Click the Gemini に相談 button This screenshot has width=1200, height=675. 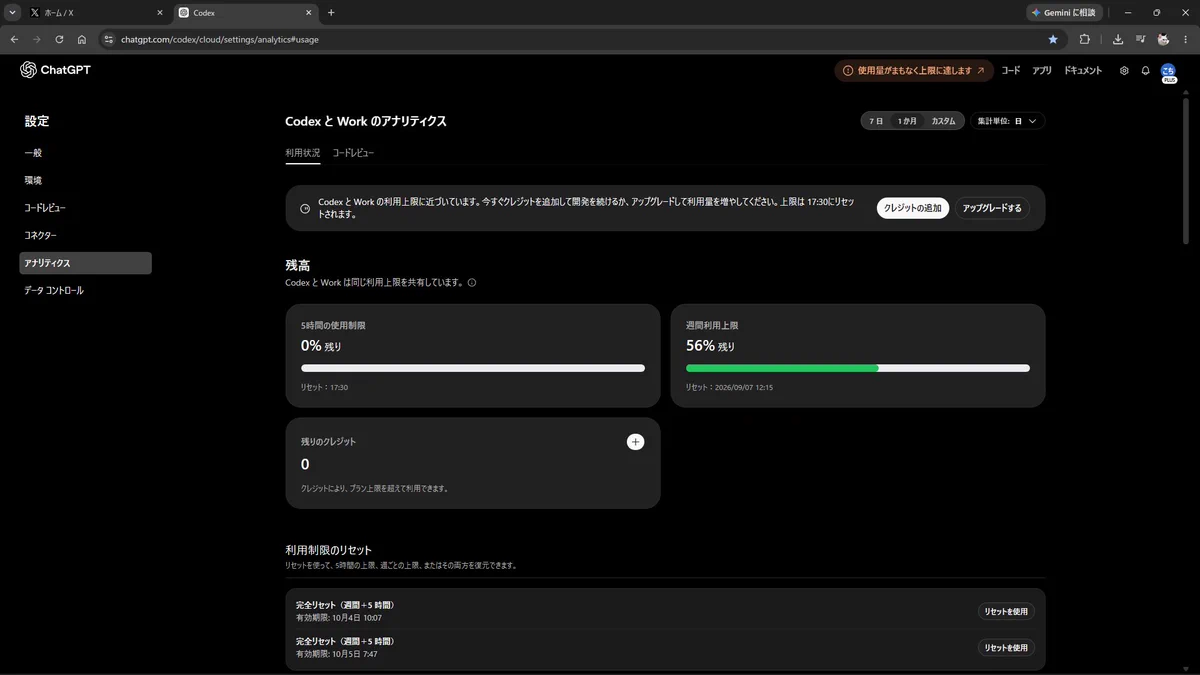pyautogui.click(x=1064, y=13)
